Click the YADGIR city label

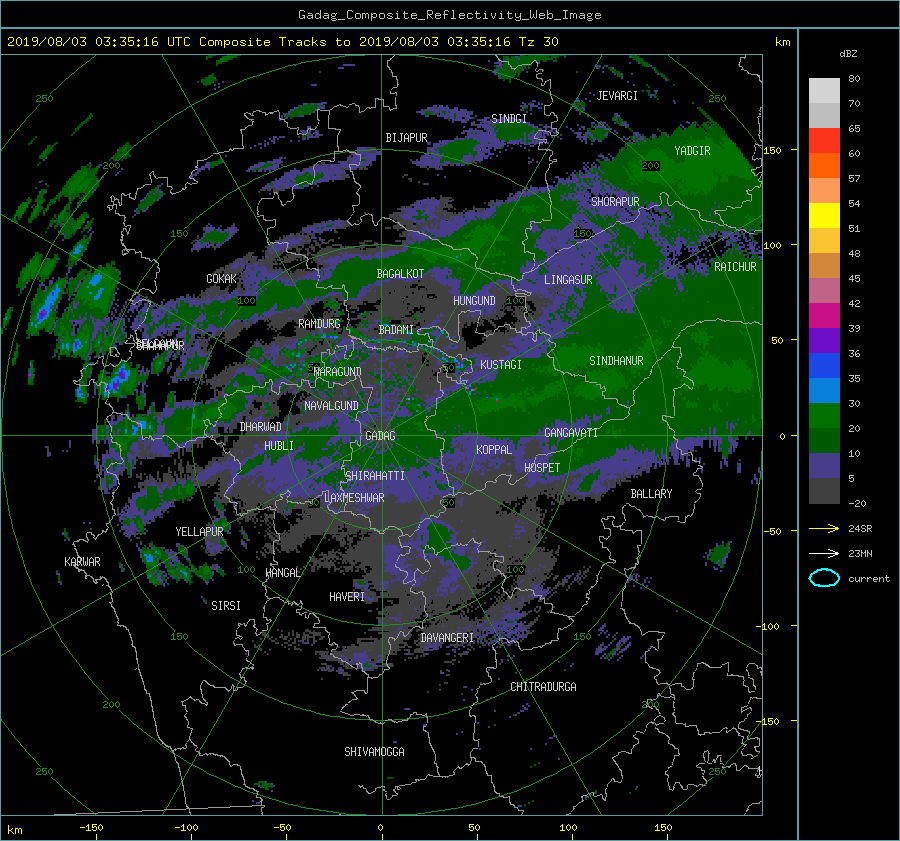[692, 151]
